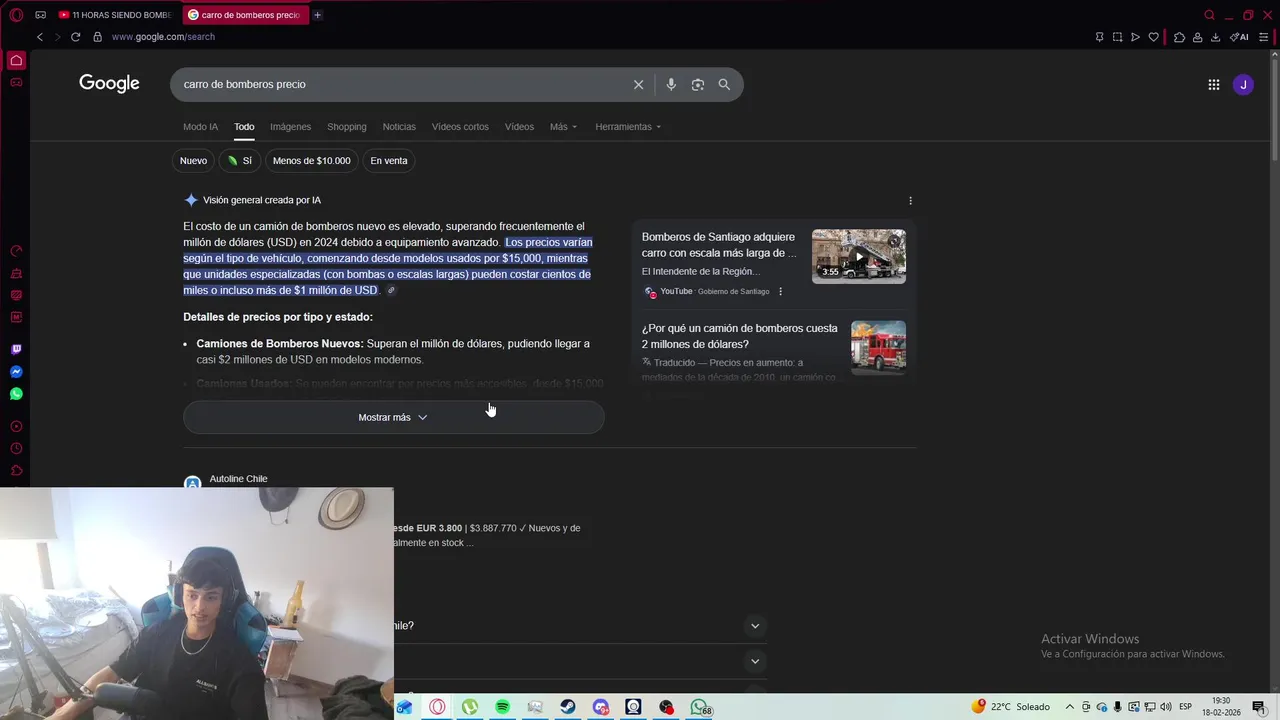
Task: Click the source link icon after highlighted text
Action: pos(391,291)
